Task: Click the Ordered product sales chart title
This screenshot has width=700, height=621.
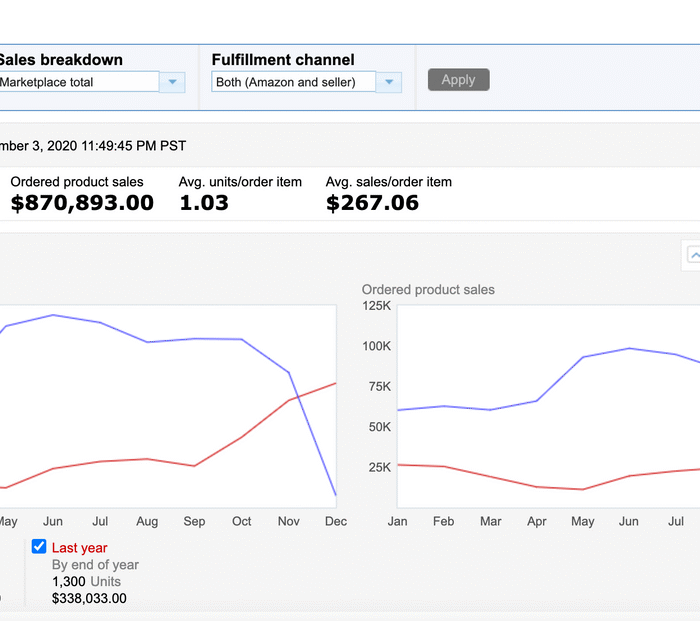Action: 428,290
